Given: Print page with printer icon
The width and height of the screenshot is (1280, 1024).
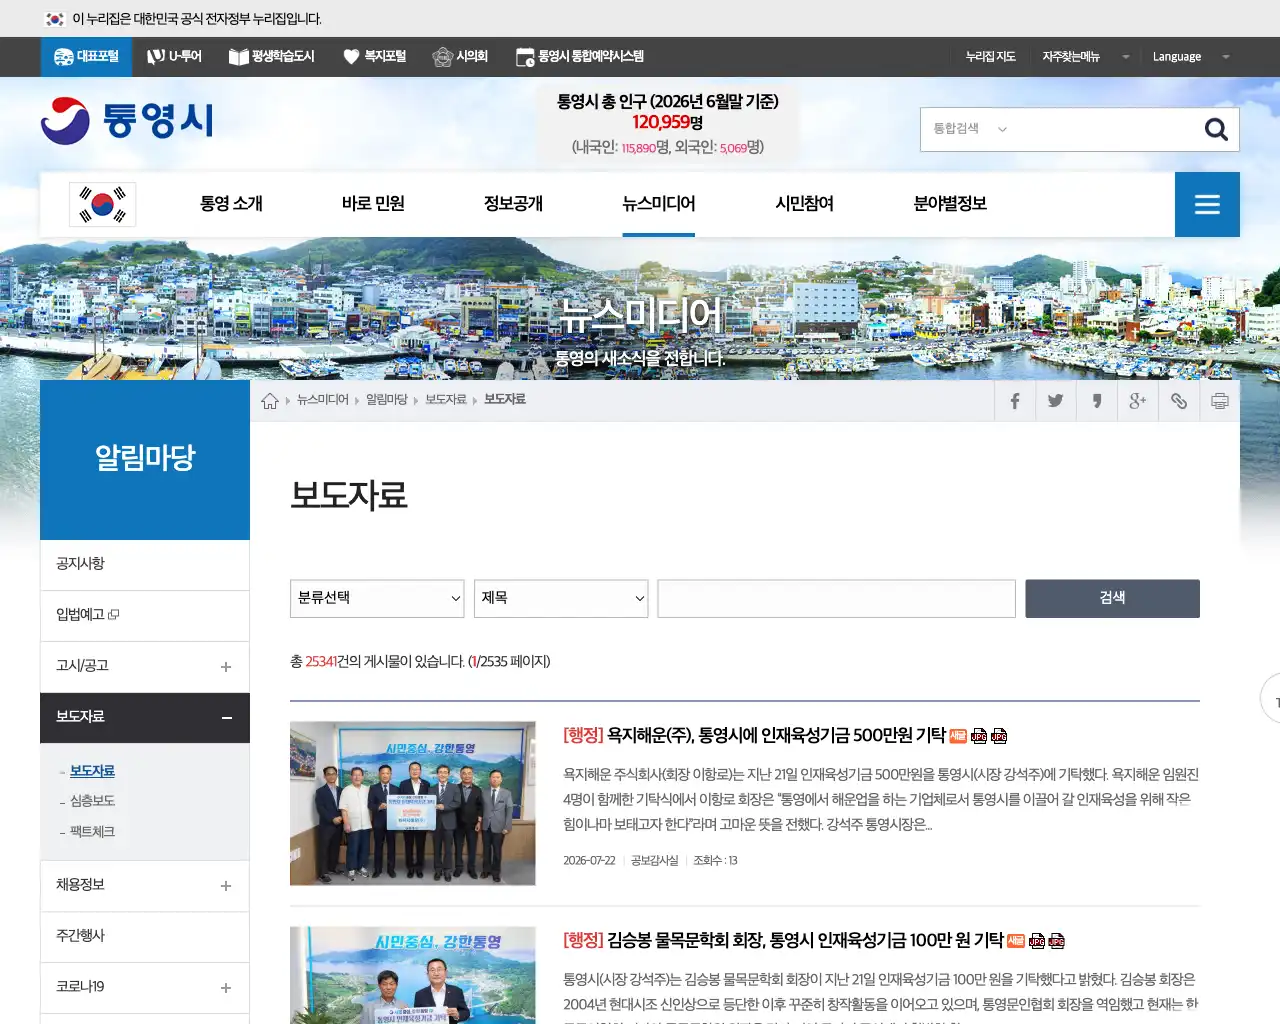Looking at the screenshot, I should pyautogui.click(x=1220, y=401).
